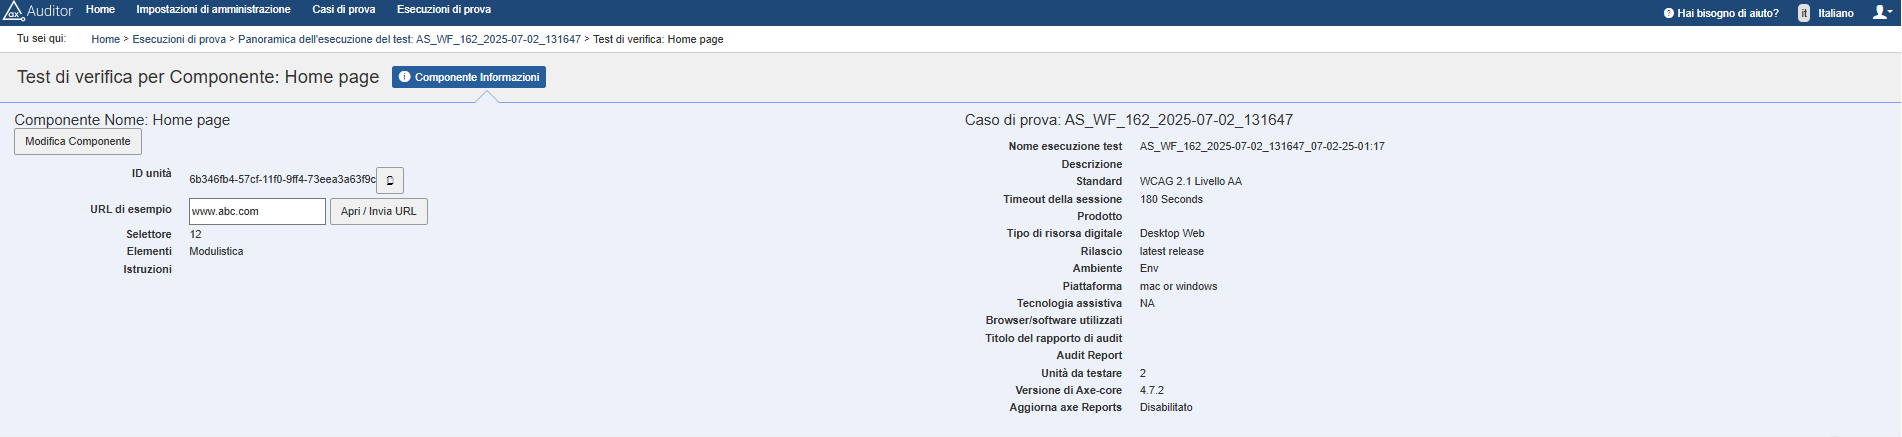Image resolution: width=1902 pixels, height=437 pixels.
Task: Open Impostazioni di amministrazione menu
Action: 213,10
